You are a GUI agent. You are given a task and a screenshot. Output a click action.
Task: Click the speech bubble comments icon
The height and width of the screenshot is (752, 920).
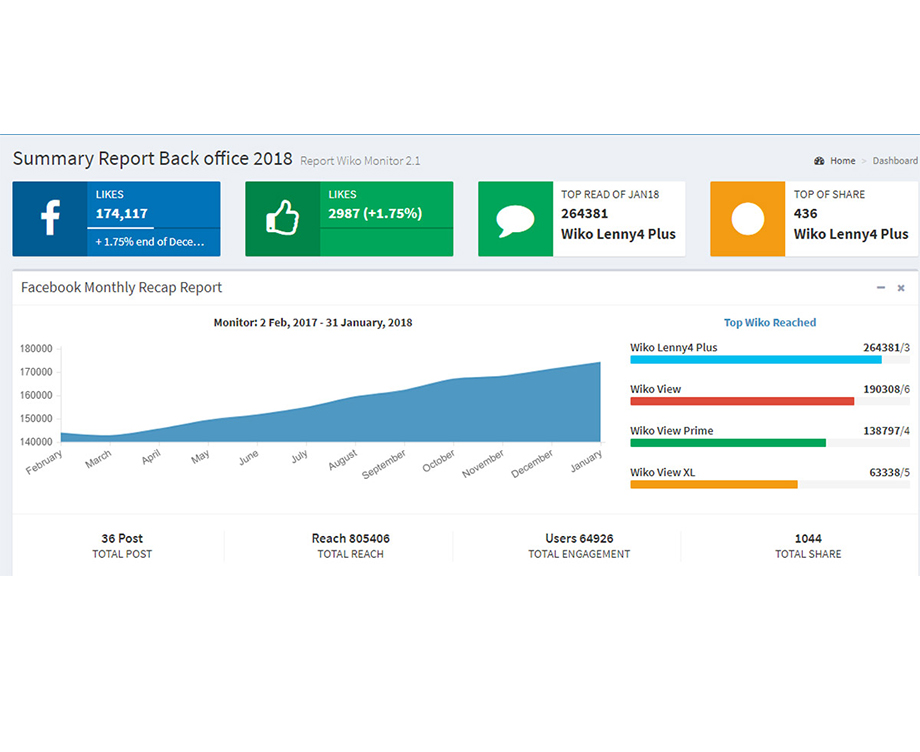[x=515, y=221]
